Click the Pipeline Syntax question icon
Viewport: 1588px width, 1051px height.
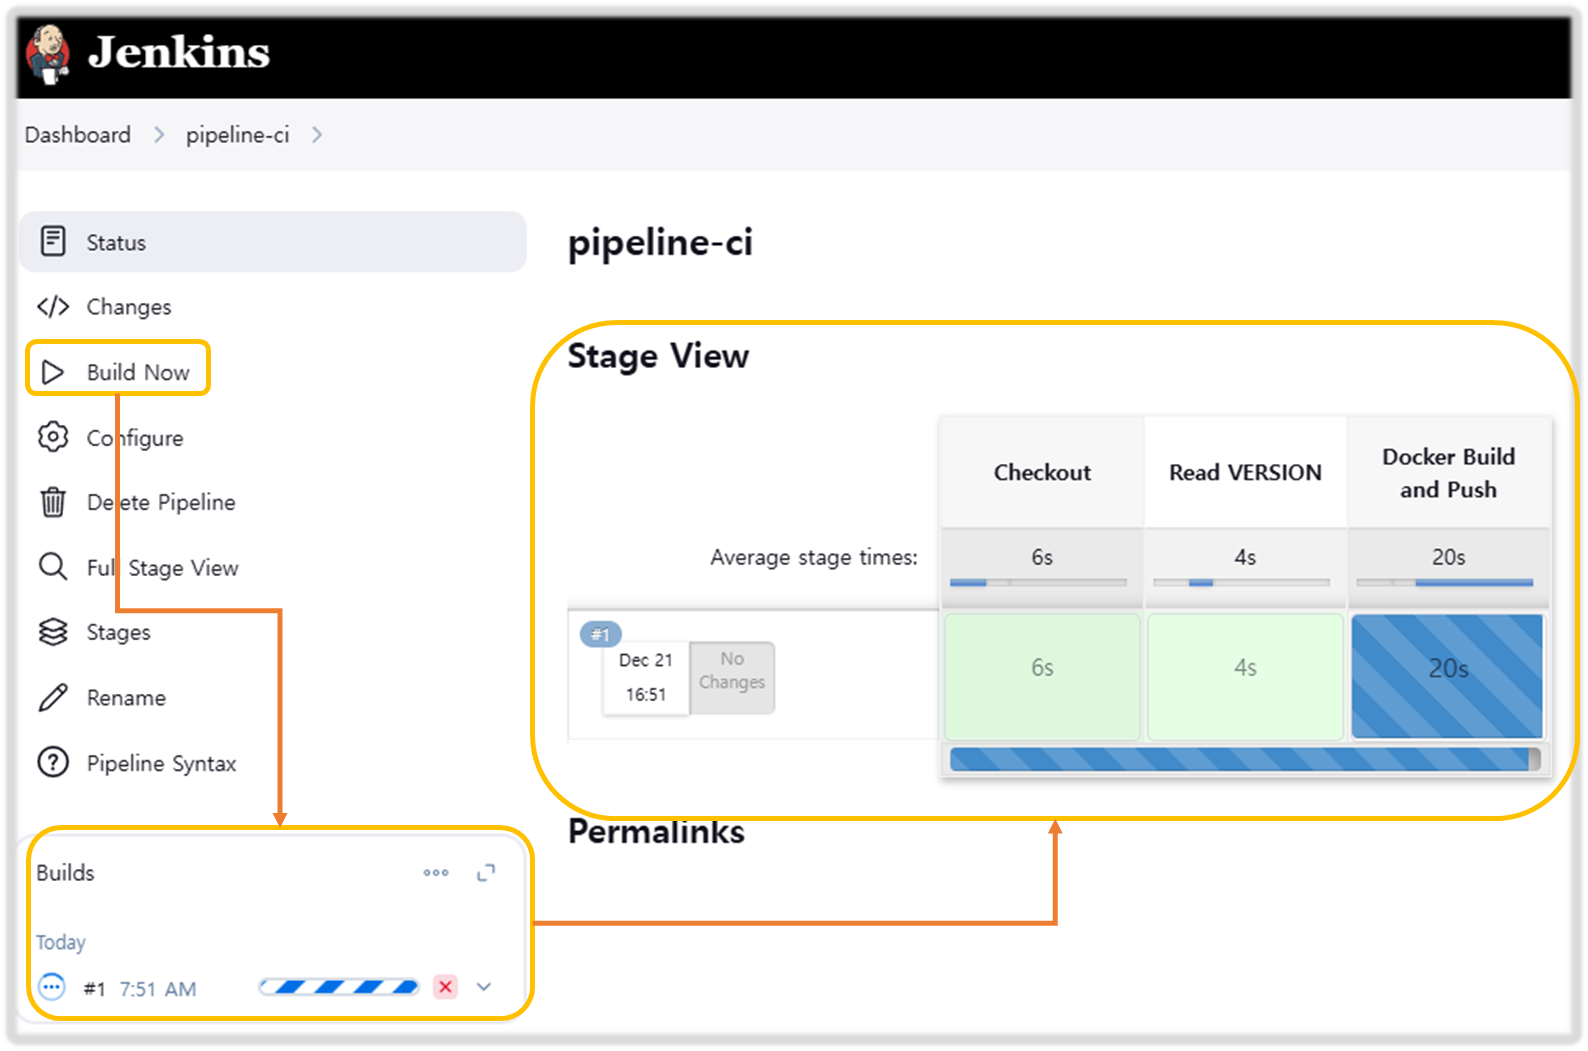[x=53, y=762]
